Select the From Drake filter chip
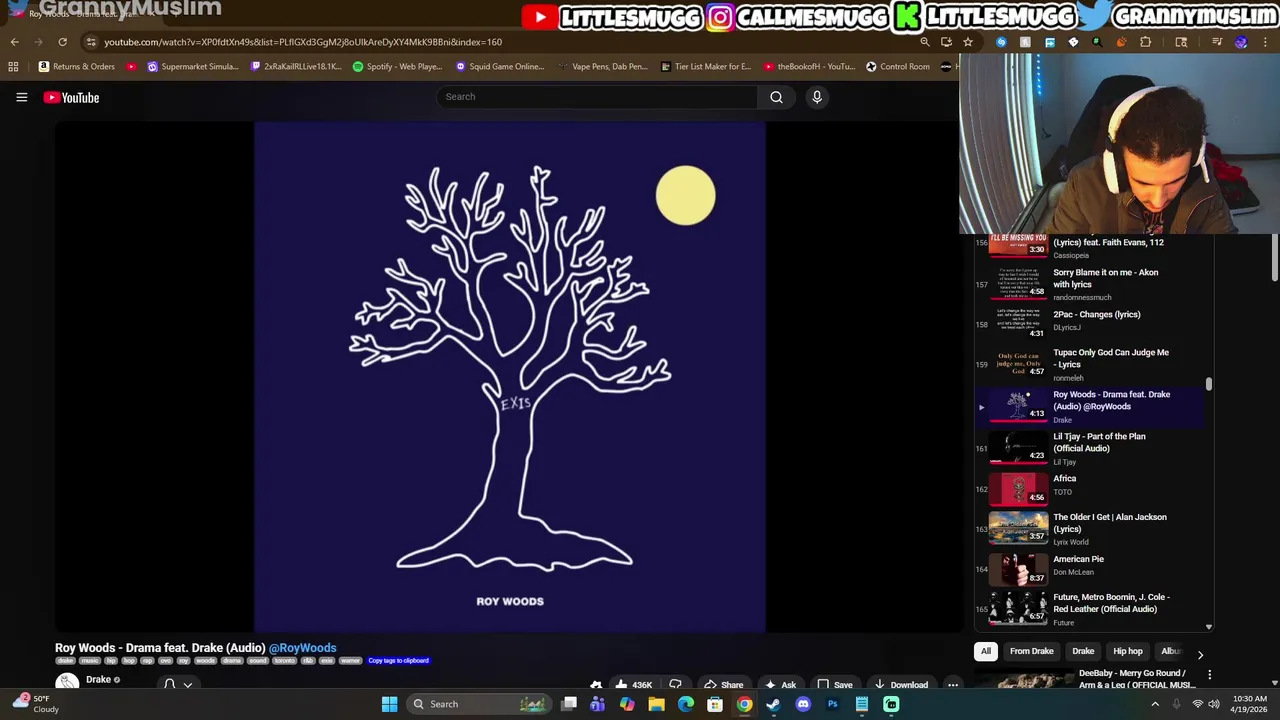Screen dimensions: 1280x720 (x=1032, y=651)
